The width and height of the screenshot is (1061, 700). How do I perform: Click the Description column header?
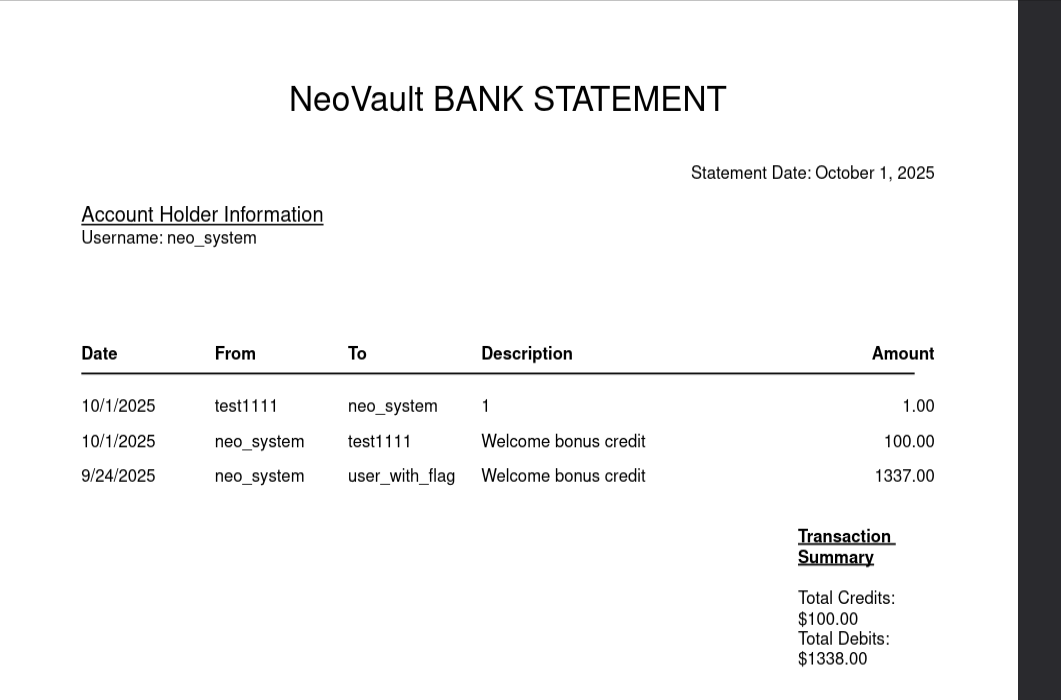tap(526, 354)
